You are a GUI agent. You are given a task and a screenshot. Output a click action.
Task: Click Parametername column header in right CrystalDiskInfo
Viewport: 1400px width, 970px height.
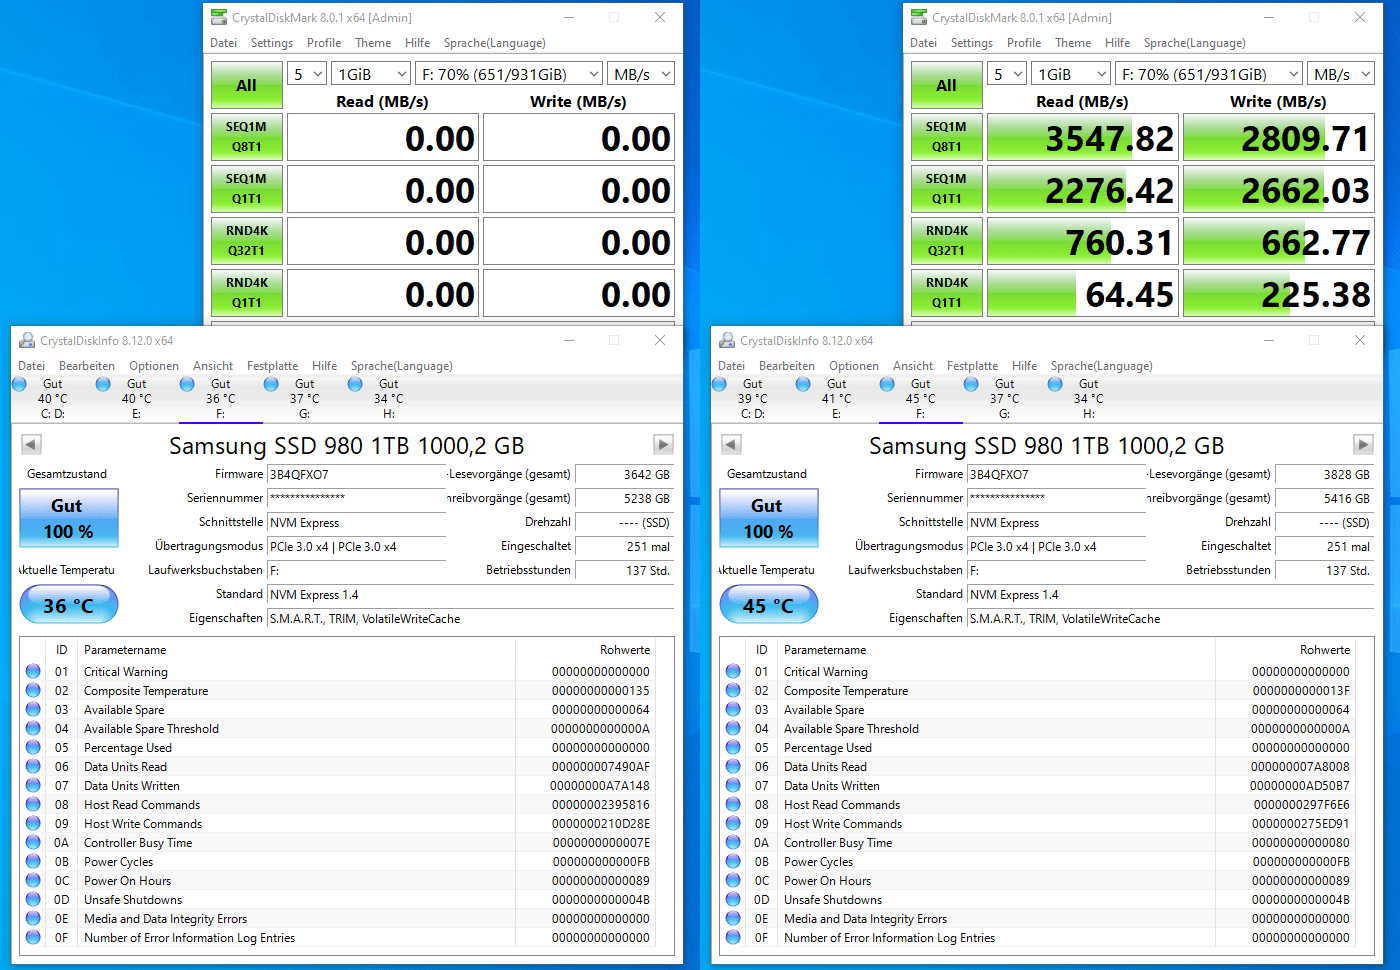(825, 650)
